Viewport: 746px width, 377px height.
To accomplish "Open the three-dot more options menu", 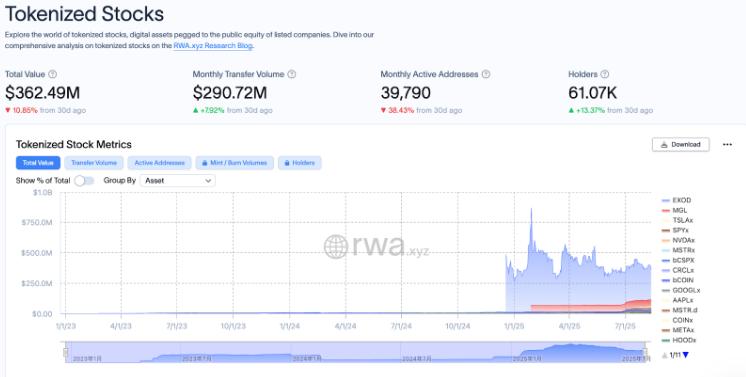I will [727, 145].
